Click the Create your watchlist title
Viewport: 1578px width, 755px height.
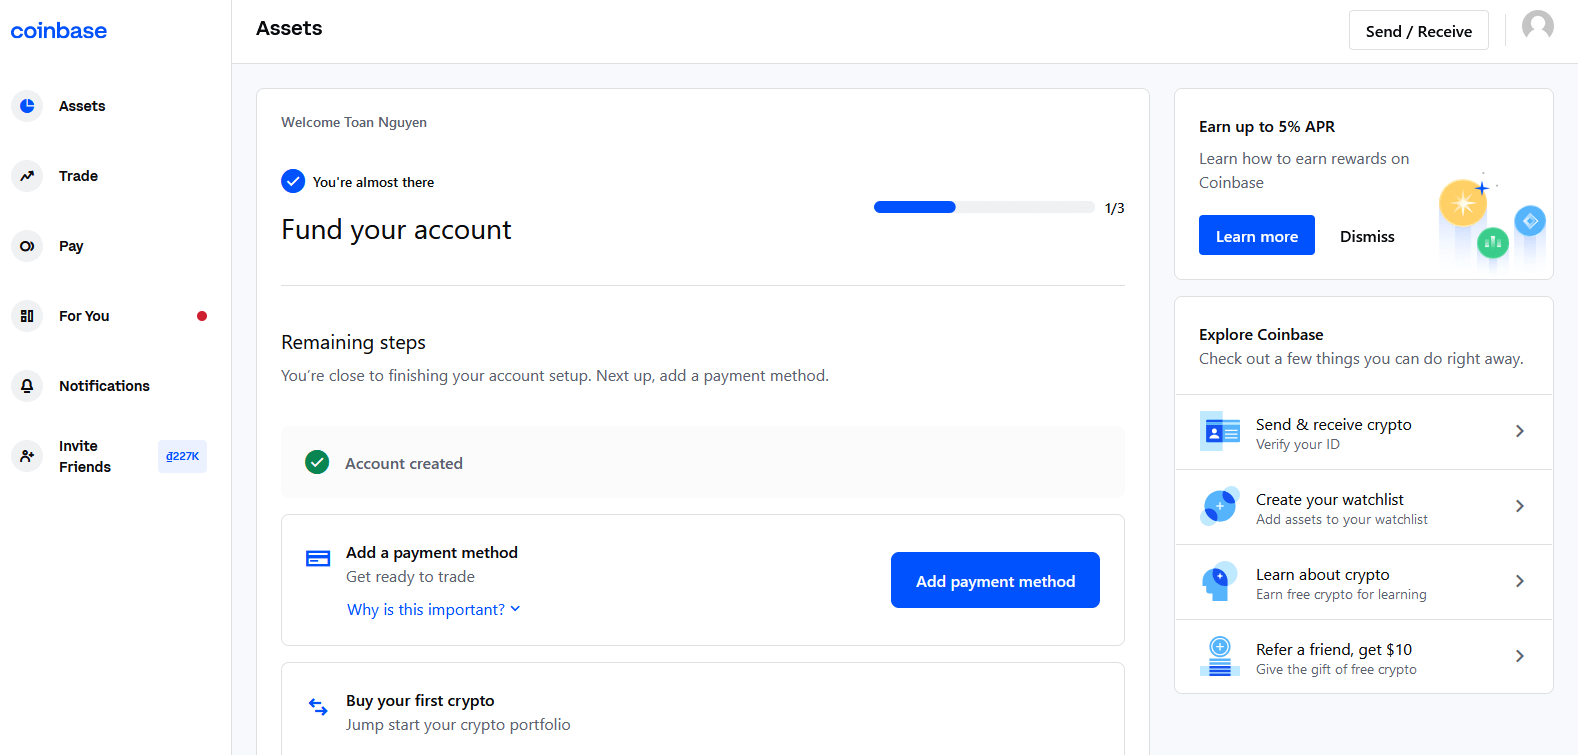(1329, 499)
